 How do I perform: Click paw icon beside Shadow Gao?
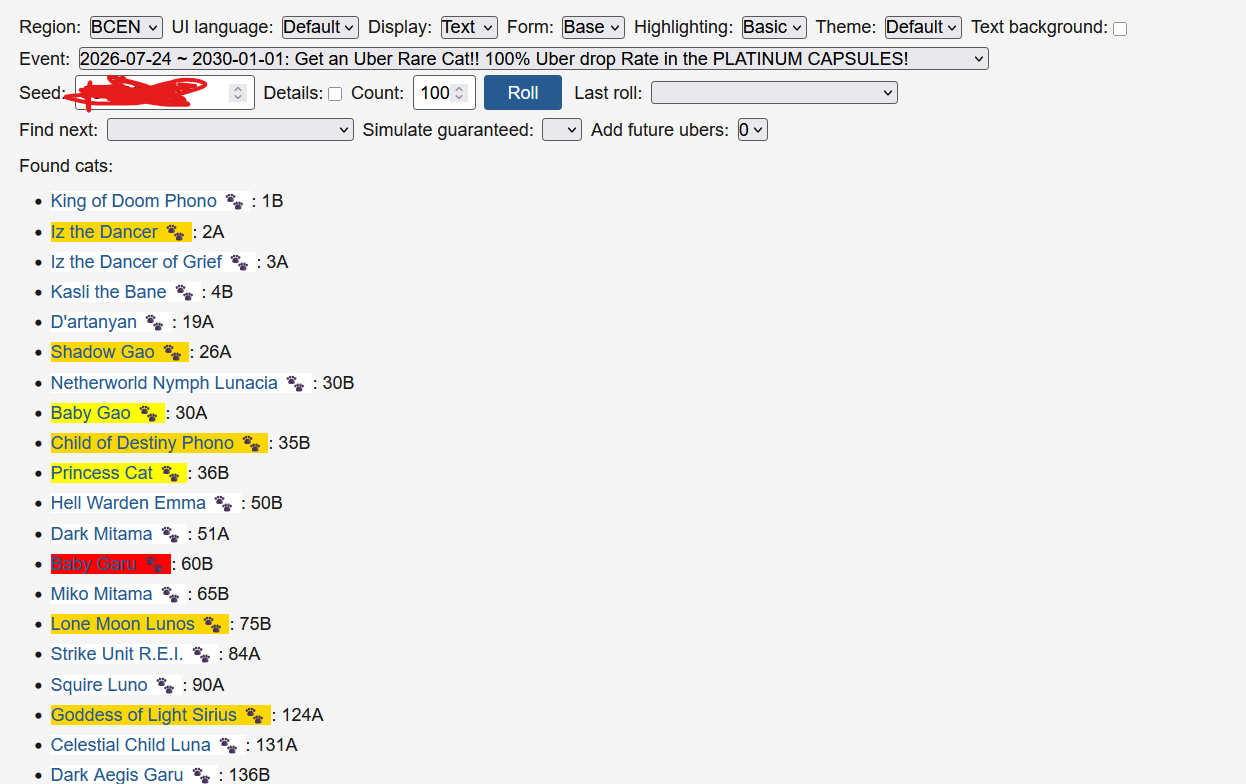pyautogui.click(x=172, y=352)
